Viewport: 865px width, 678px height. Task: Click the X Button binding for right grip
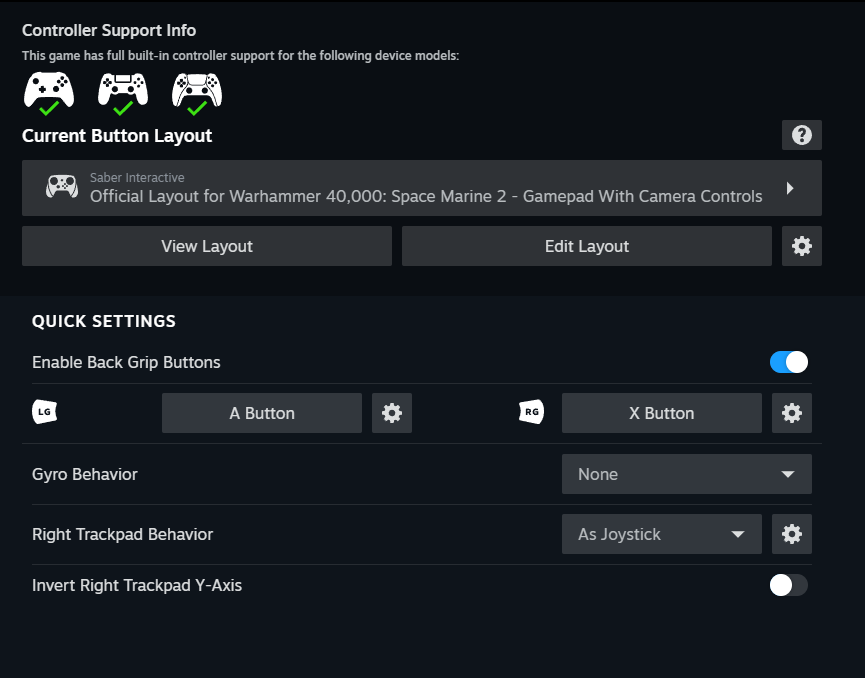pyautogui.click(x=661, y=413)
